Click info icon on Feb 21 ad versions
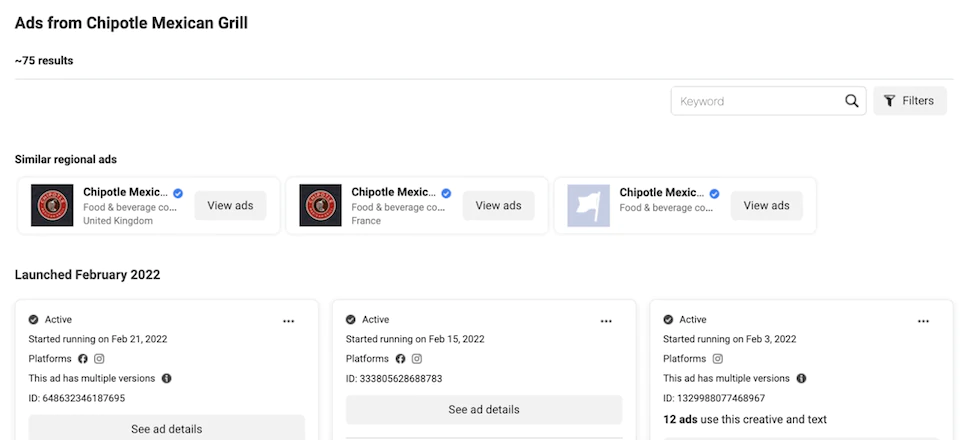 click(x=166, y=379)
